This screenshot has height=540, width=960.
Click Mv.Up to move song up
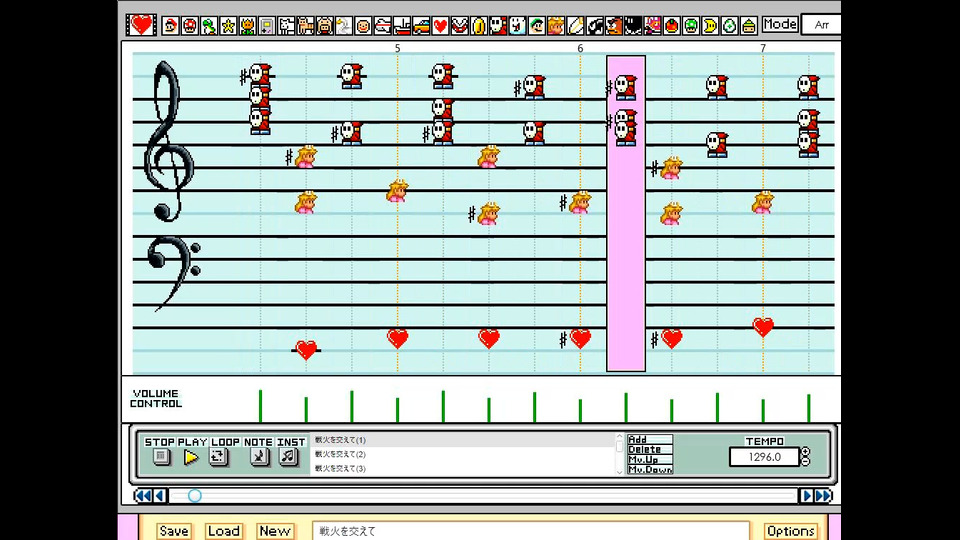click(650, 459)
